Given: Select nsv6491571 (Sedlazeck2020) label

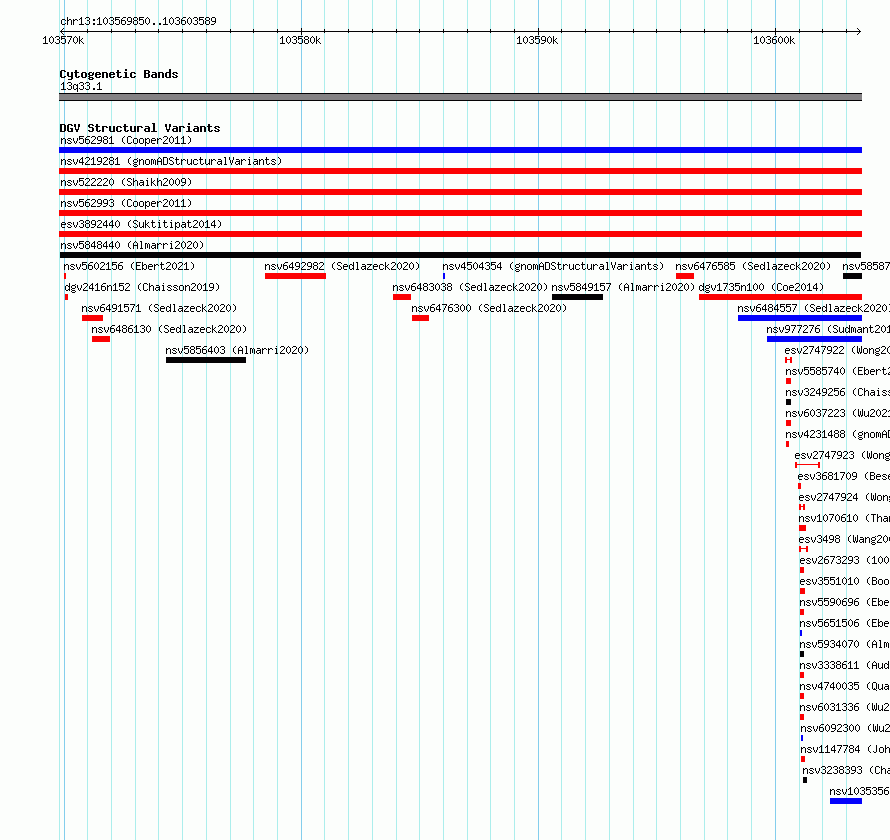Looking at the screenshot, I should coord(159,308).
